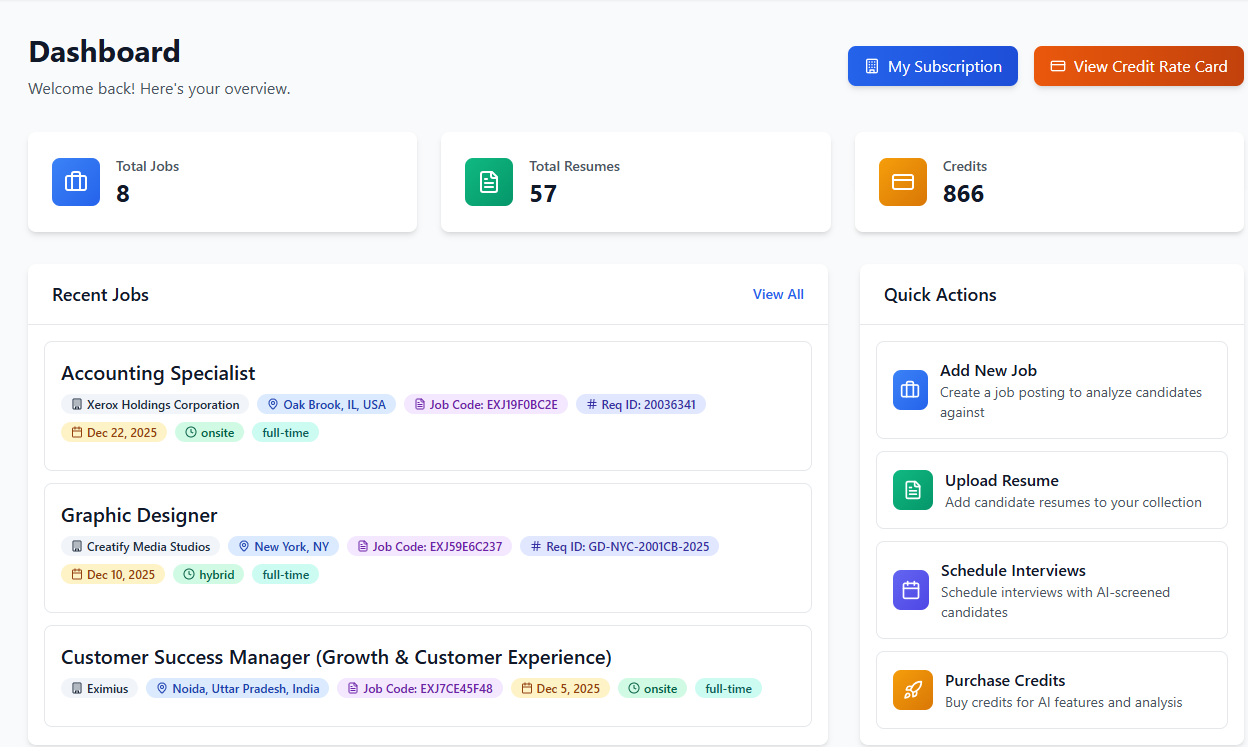The width and height of the screenshot is (1248, 747).
Task: Choose the Add New Job quick action title
Action: pyautogui.click(x=988, y=370)
